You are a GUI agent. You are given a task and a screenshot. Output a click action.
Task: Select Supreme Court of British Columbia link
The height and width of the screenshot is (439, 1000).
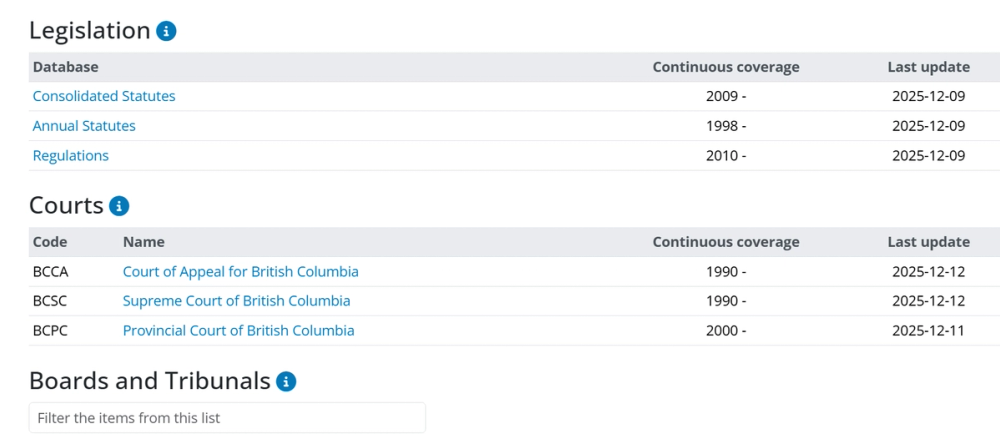tap(237, 301)
